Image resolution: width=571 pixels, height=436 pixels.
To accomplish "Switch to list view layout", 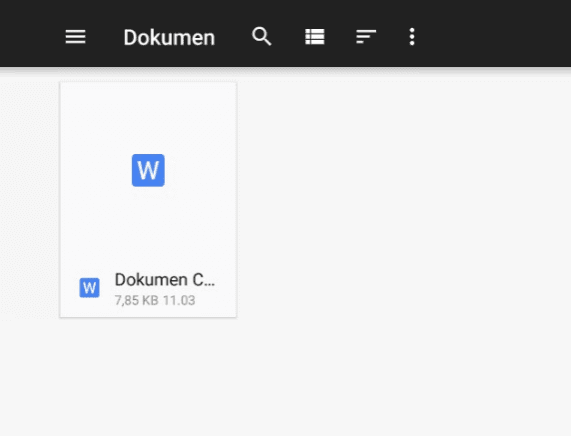I will [x=315, y=37].
